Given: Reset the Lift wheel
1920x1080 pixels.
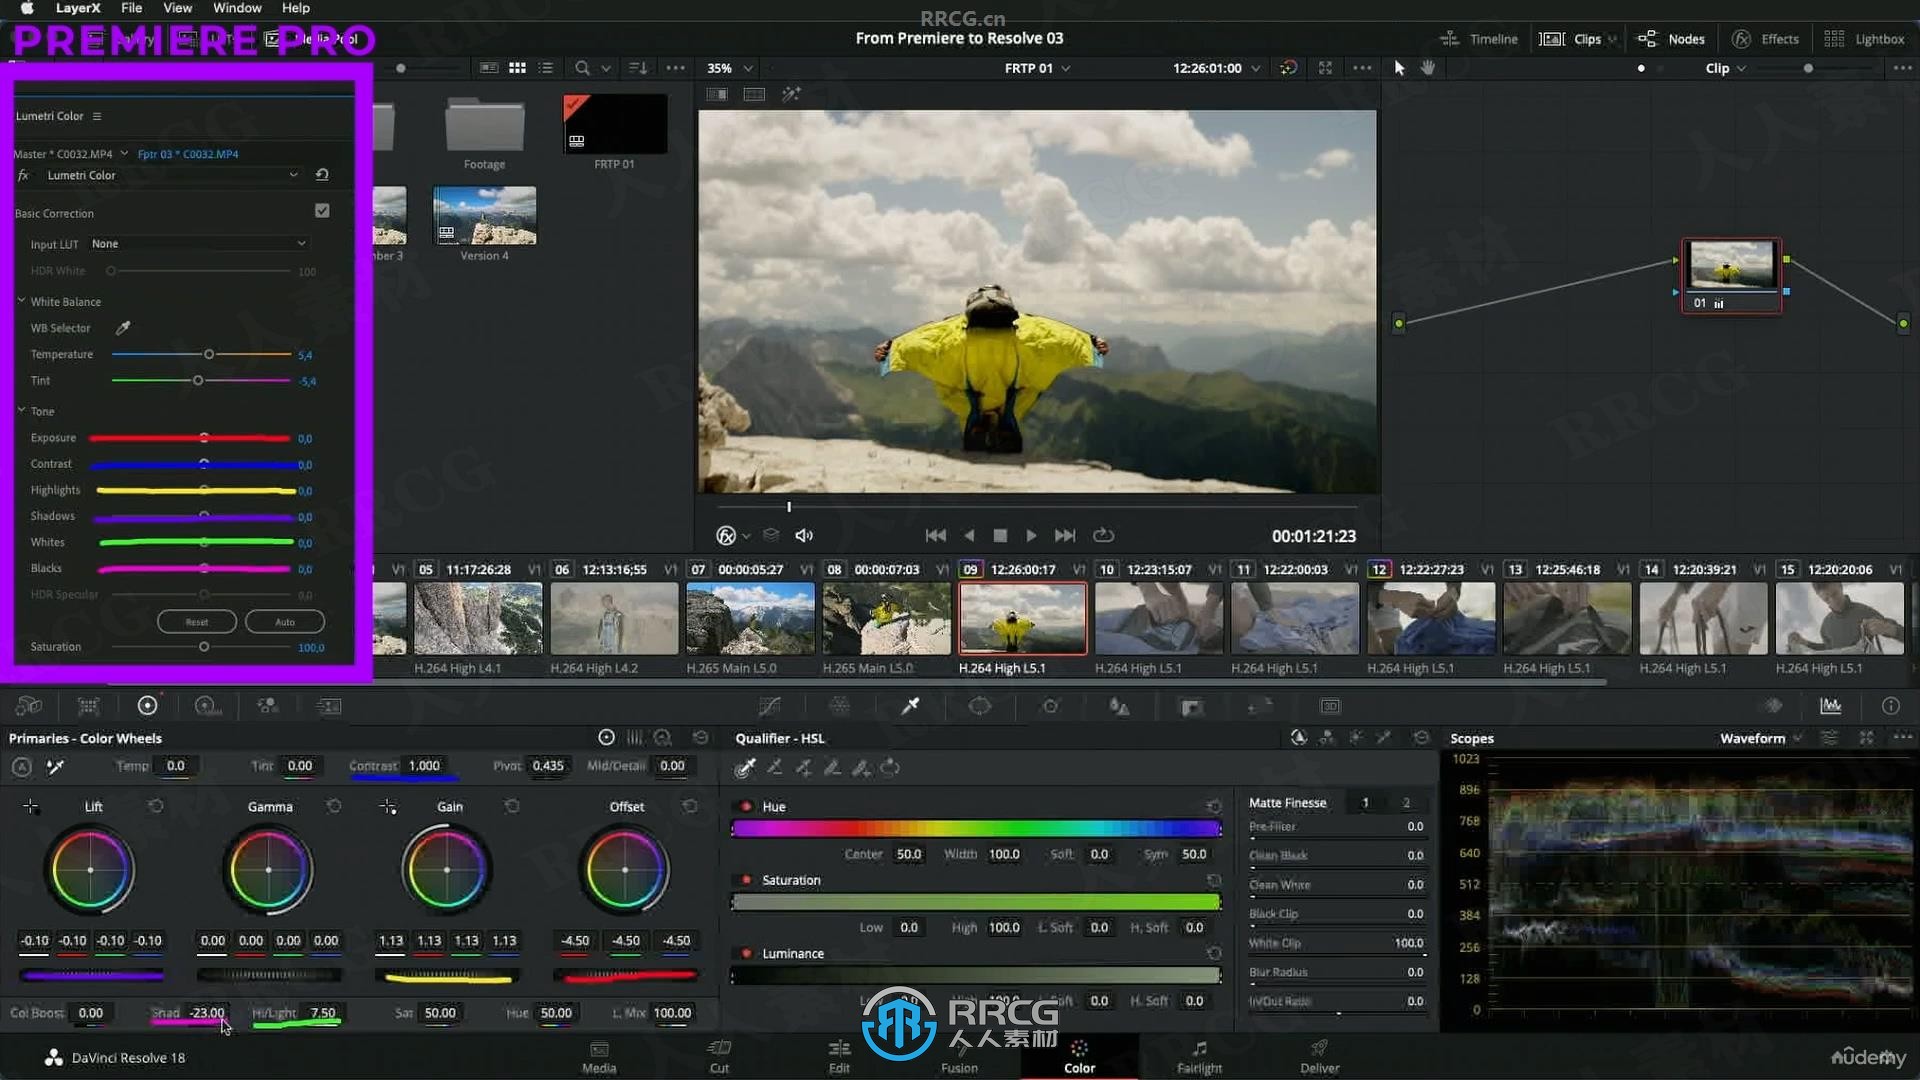Looking at the screenshot, I should pos(155,806).
